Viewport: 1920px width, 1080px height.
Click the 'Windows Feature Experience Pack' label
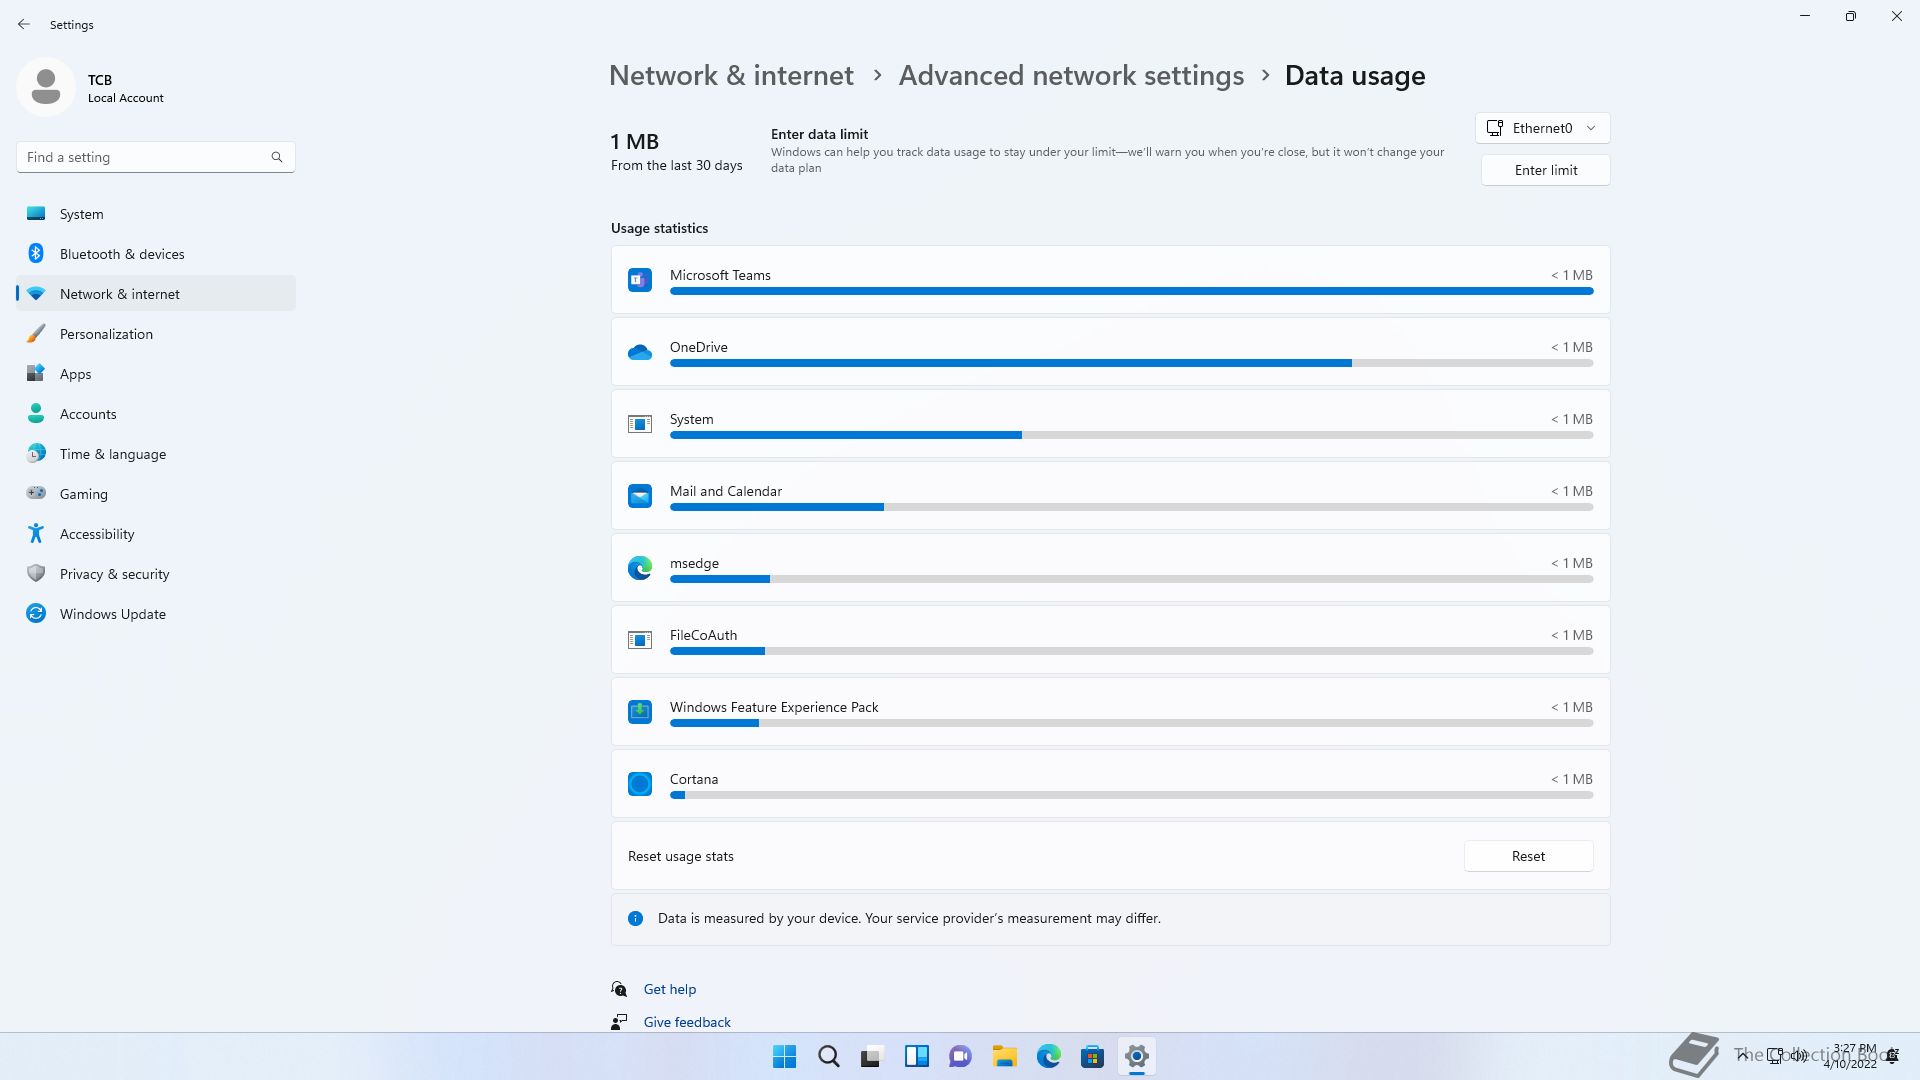click(774, 707)
